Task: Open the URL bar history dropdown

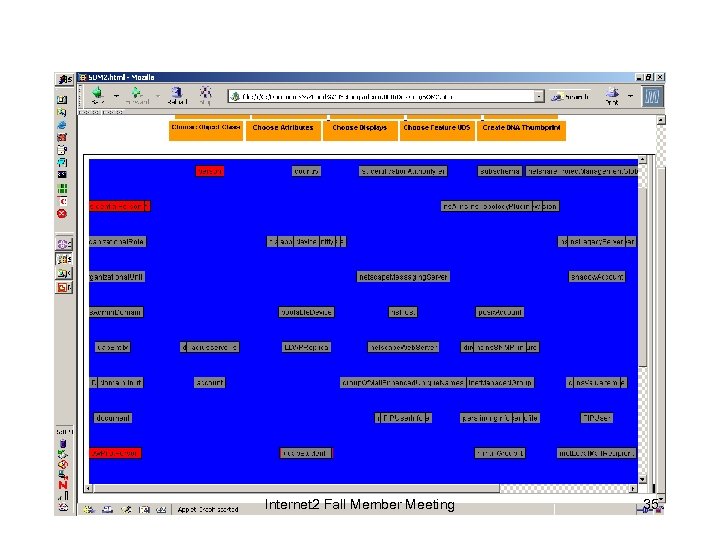Action: [x=539, y=96]
